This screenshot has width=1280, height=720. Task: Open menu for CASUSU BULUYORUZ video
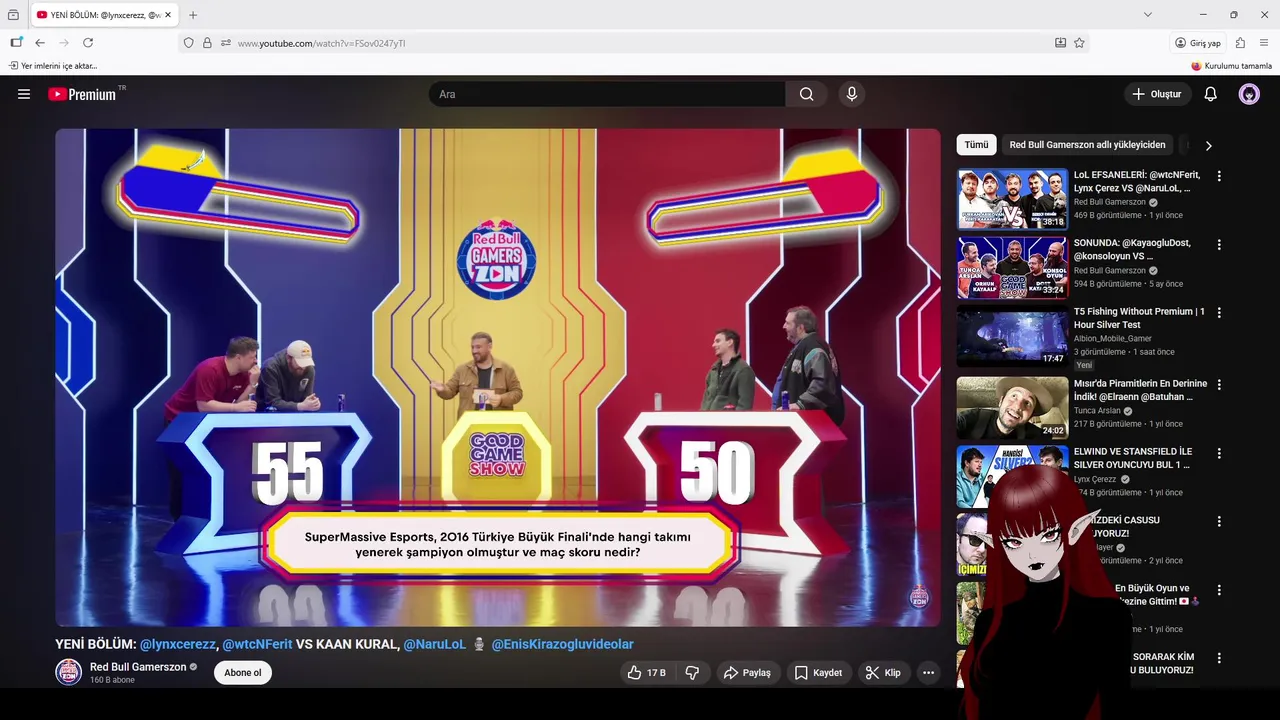pos(1218,522)
